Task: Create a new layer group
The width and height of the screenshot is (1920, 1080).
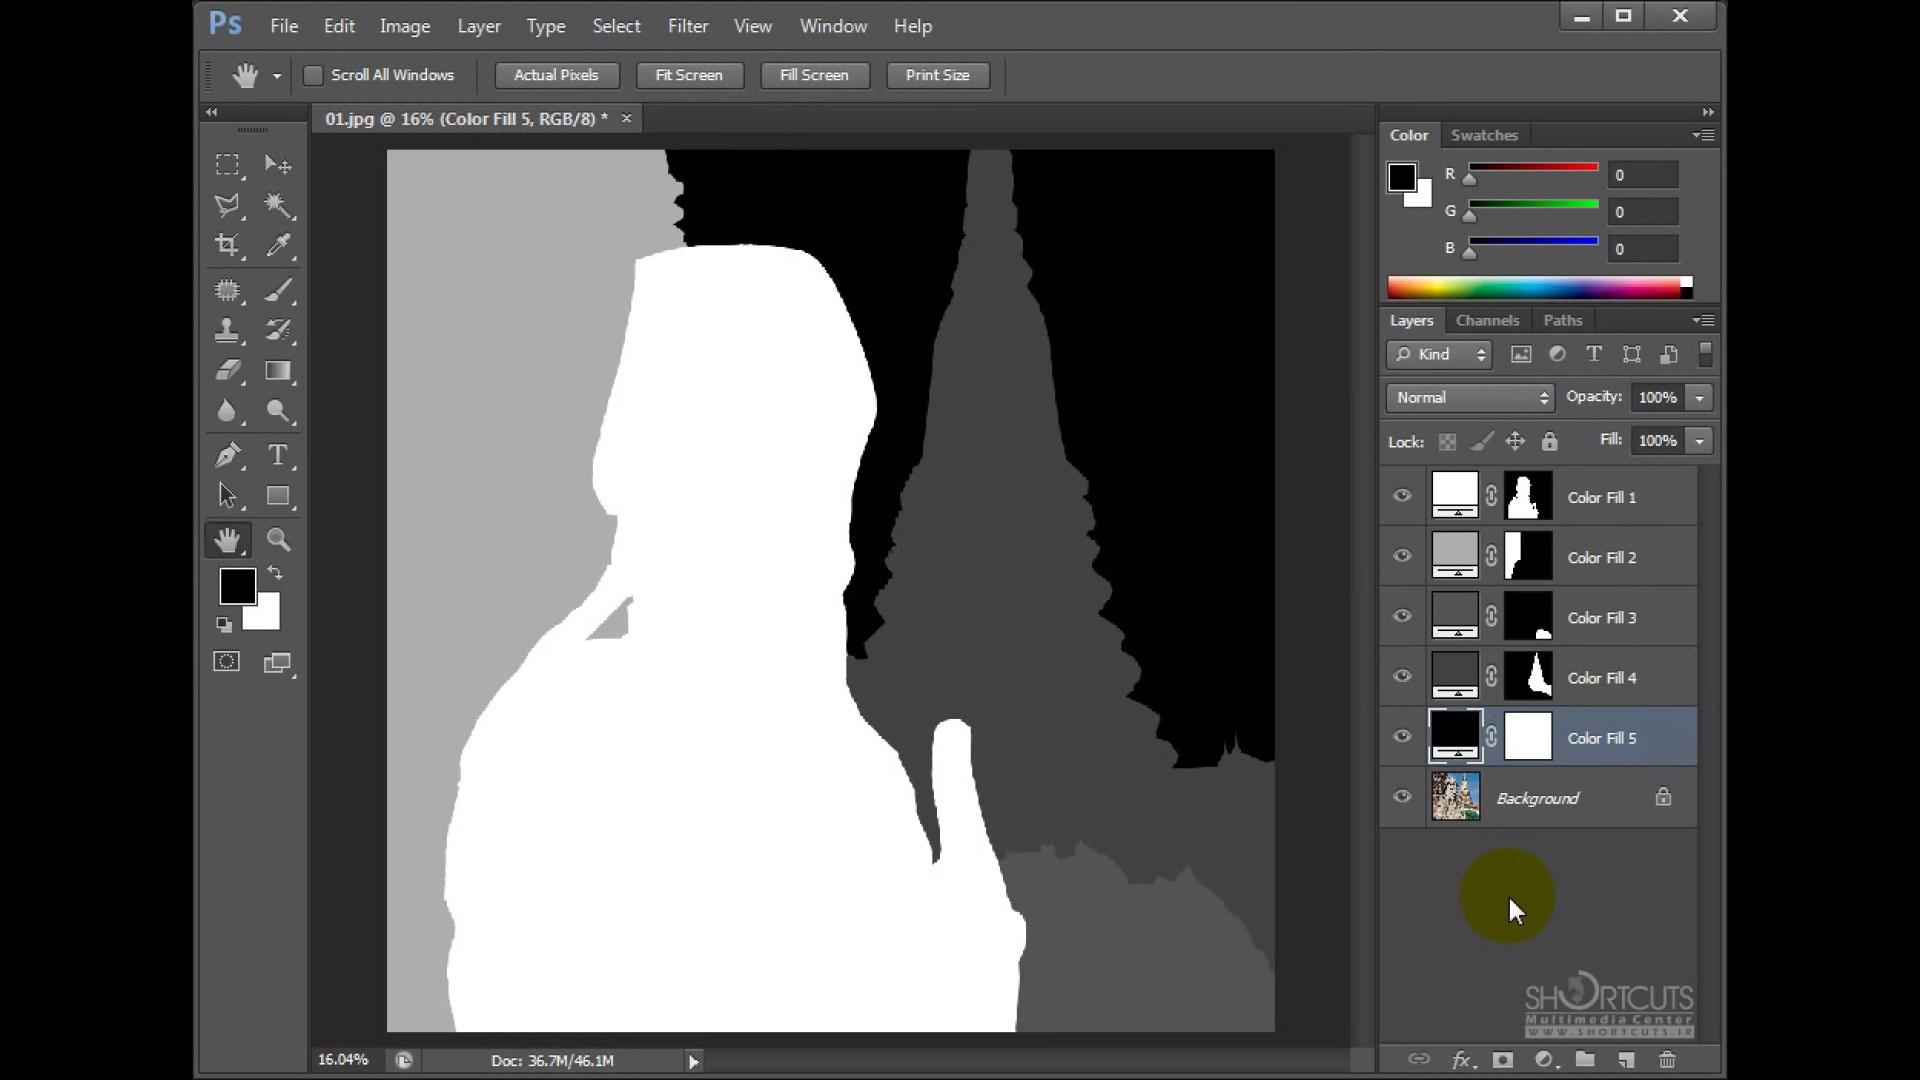Action: pyautogui.click(x=1585, y=1059)
